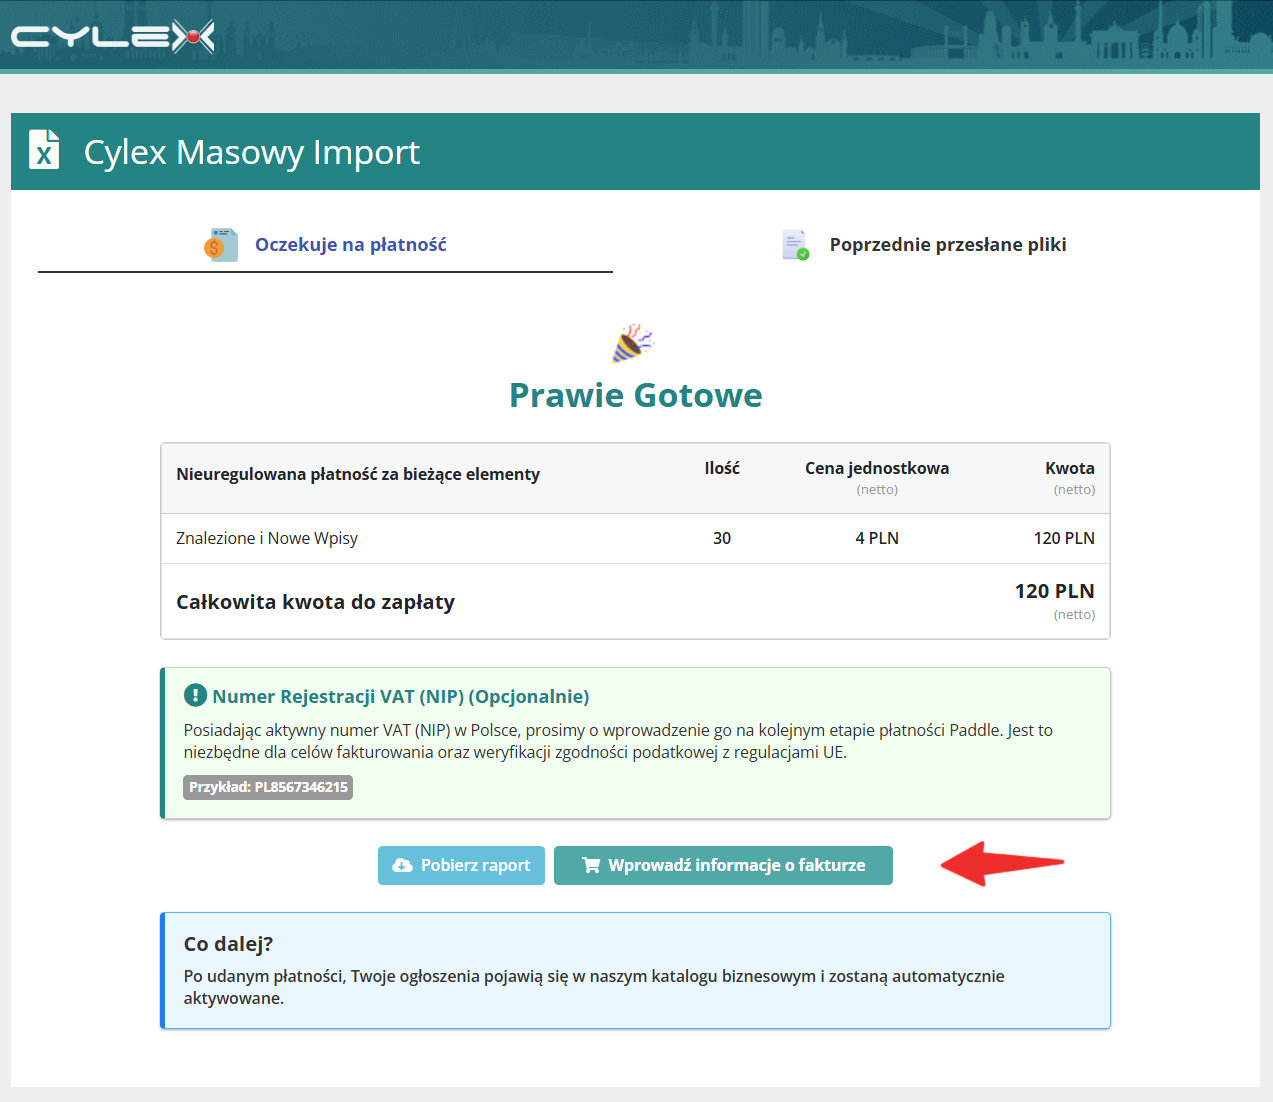This screenshot has height=1102, width=1273.
Task: Click the Cena jednostkowa column header
Action: coord(877,468)
